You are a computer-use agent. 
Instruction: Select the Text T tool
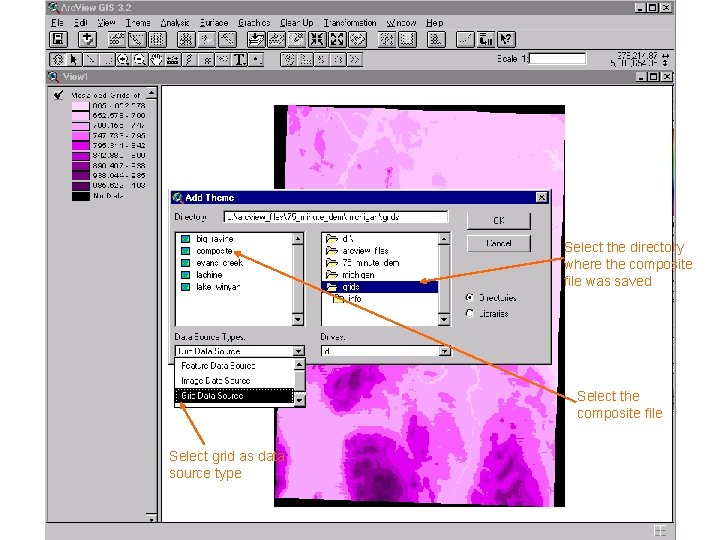pos(239,60)
